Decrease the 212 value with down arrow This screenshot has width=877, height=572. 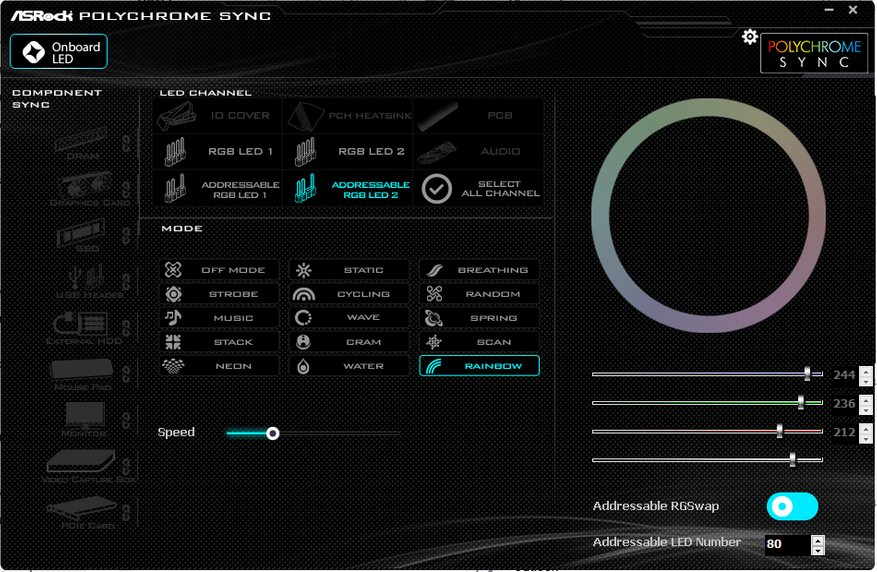click(x=866, y=438)
